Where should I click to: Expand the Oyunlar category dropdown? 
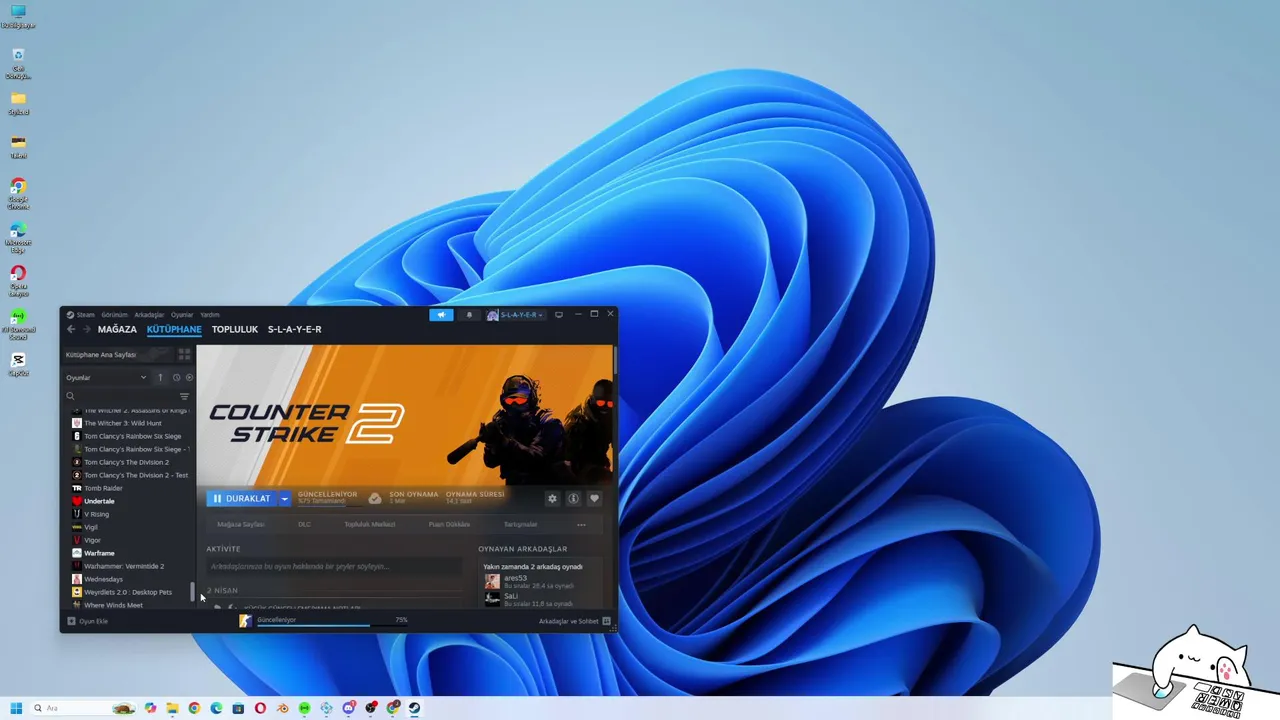pyautogui.click(x=143, y=378)
